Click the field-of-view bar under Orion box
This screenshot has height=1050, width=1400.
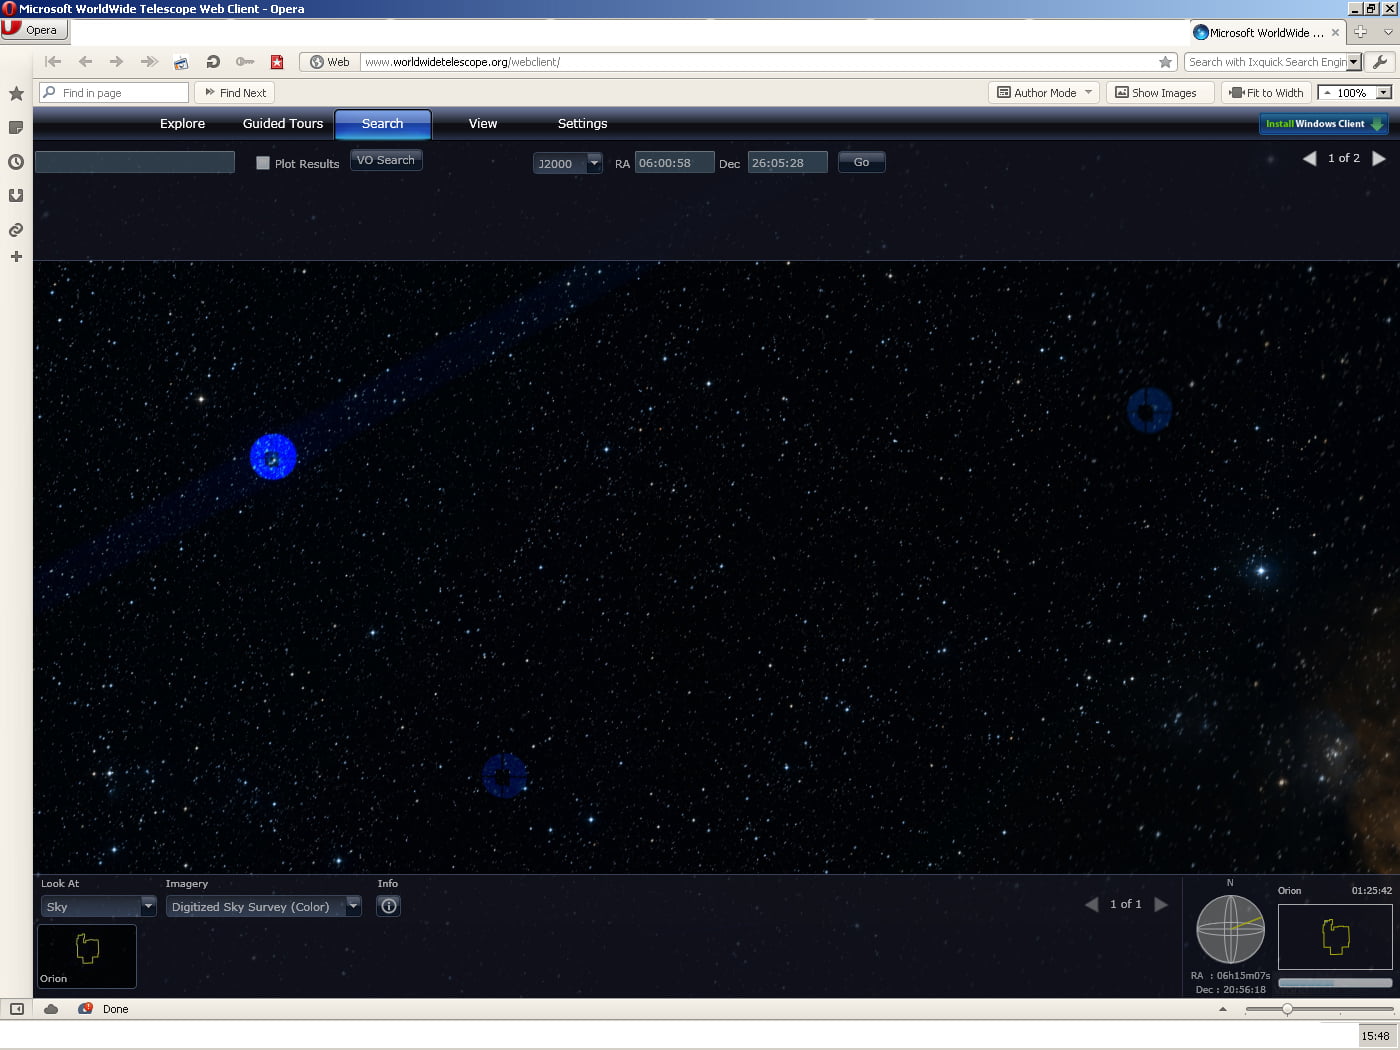tap(1335, 983)
